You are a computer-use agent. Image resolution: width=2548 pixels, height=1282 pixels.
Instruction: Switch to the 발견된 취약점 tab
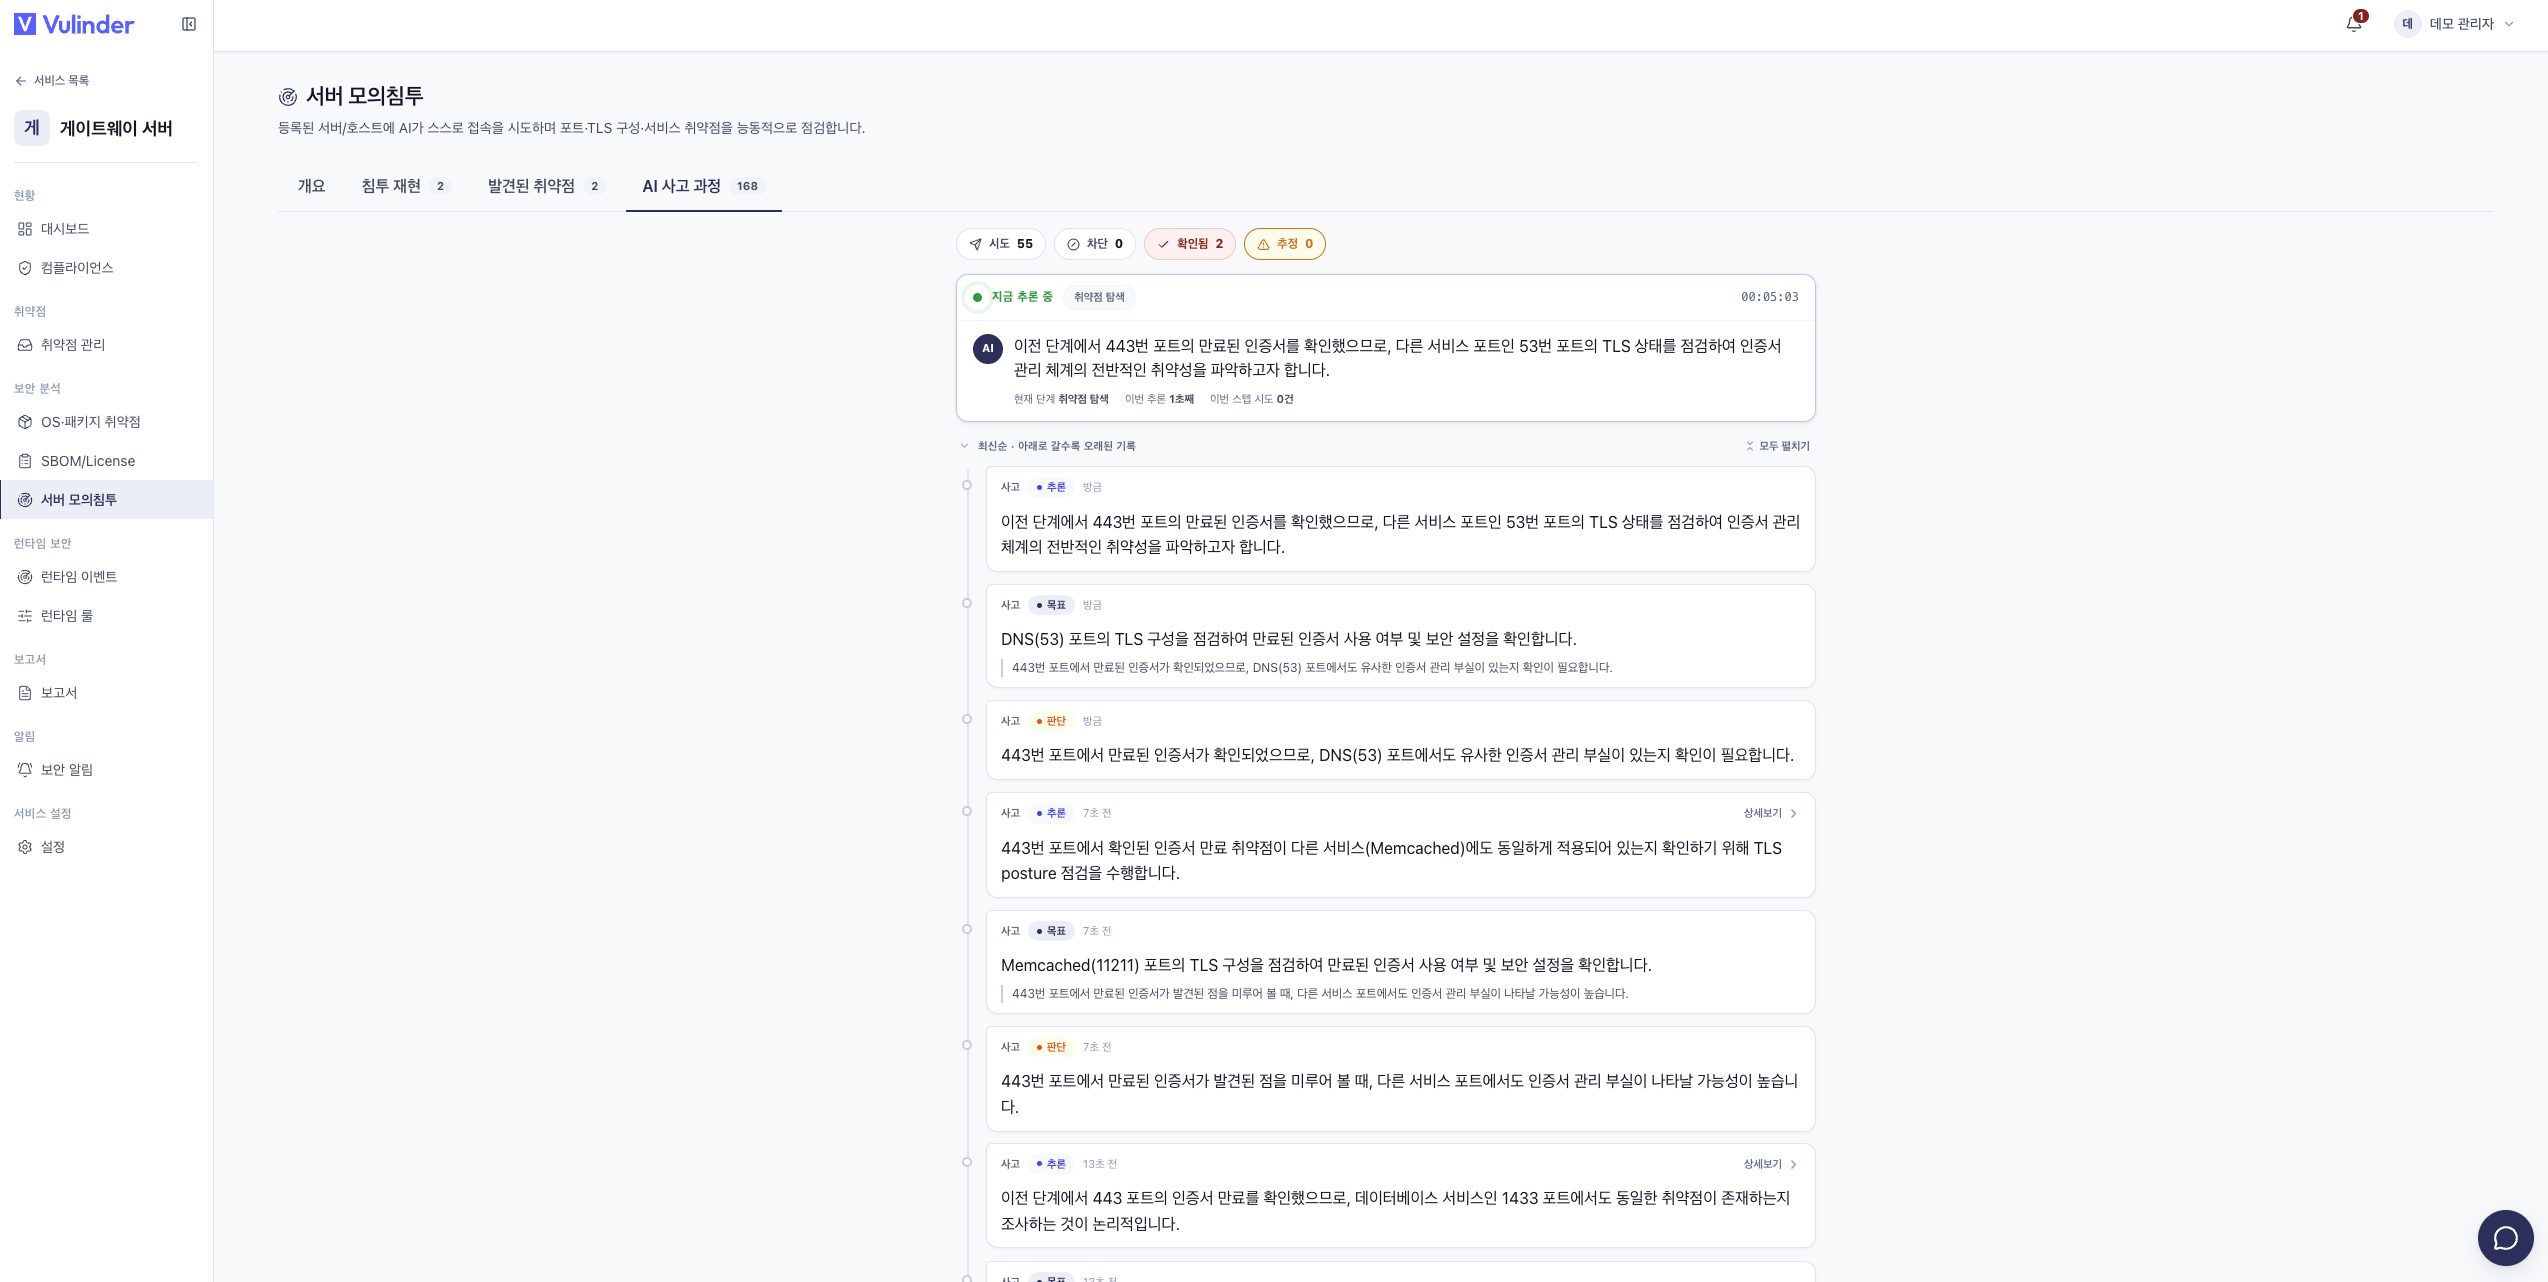pyautogui.click(x=545, y=186)
